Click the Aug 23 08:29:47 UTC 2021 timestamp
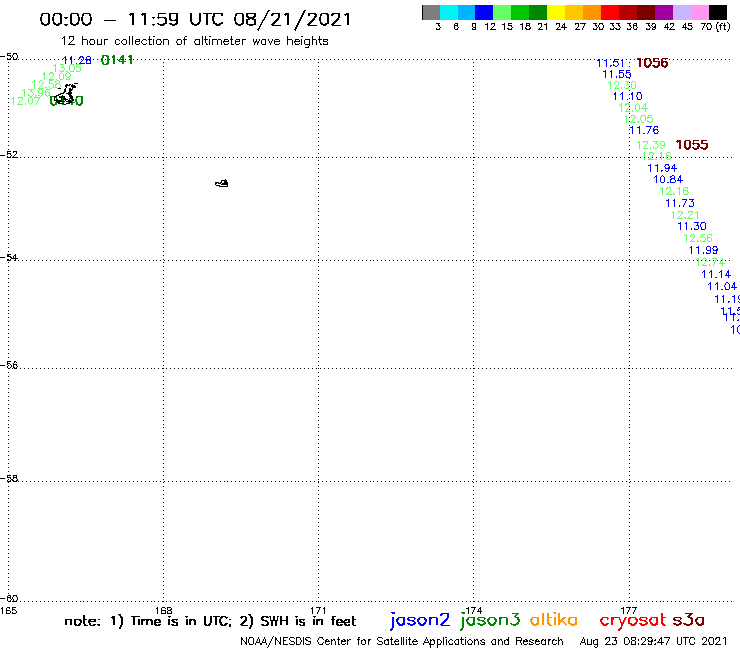Screen dimensions: 740x650 653,641
